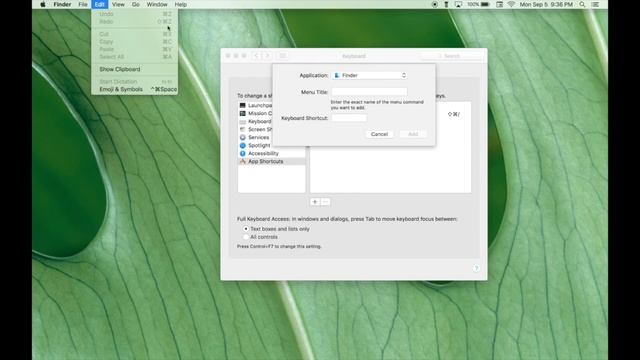This screenshot has width=640, height=360.
Task: Open the Apple menu
Action: (43, 4)
